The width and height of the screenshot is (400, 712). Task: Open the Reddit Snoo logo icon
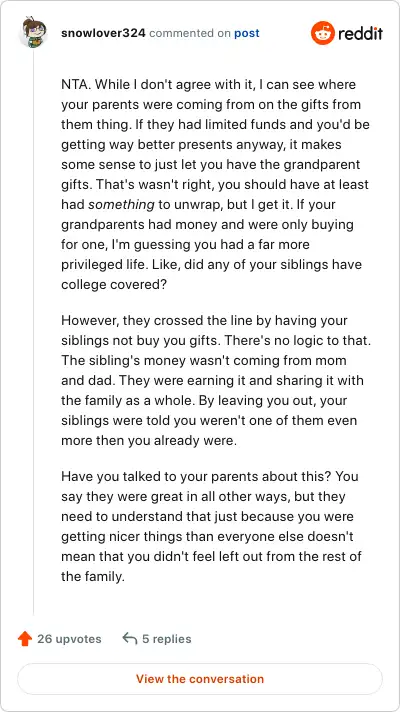[x=322, y=33]
